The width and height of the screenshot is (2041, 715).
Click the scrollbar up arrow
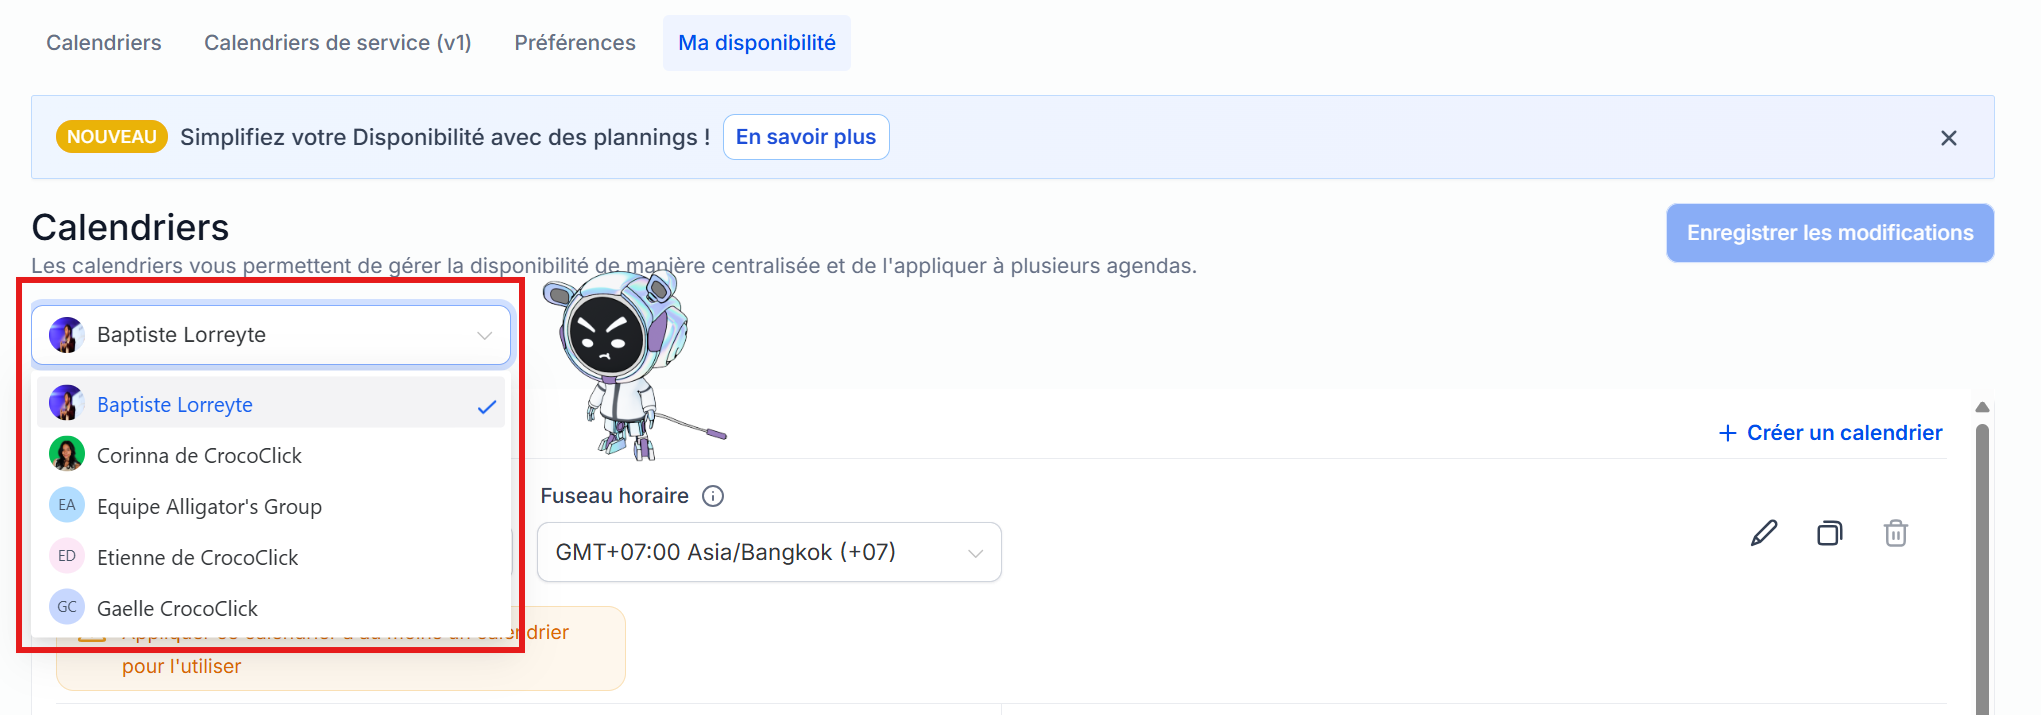1982,408
